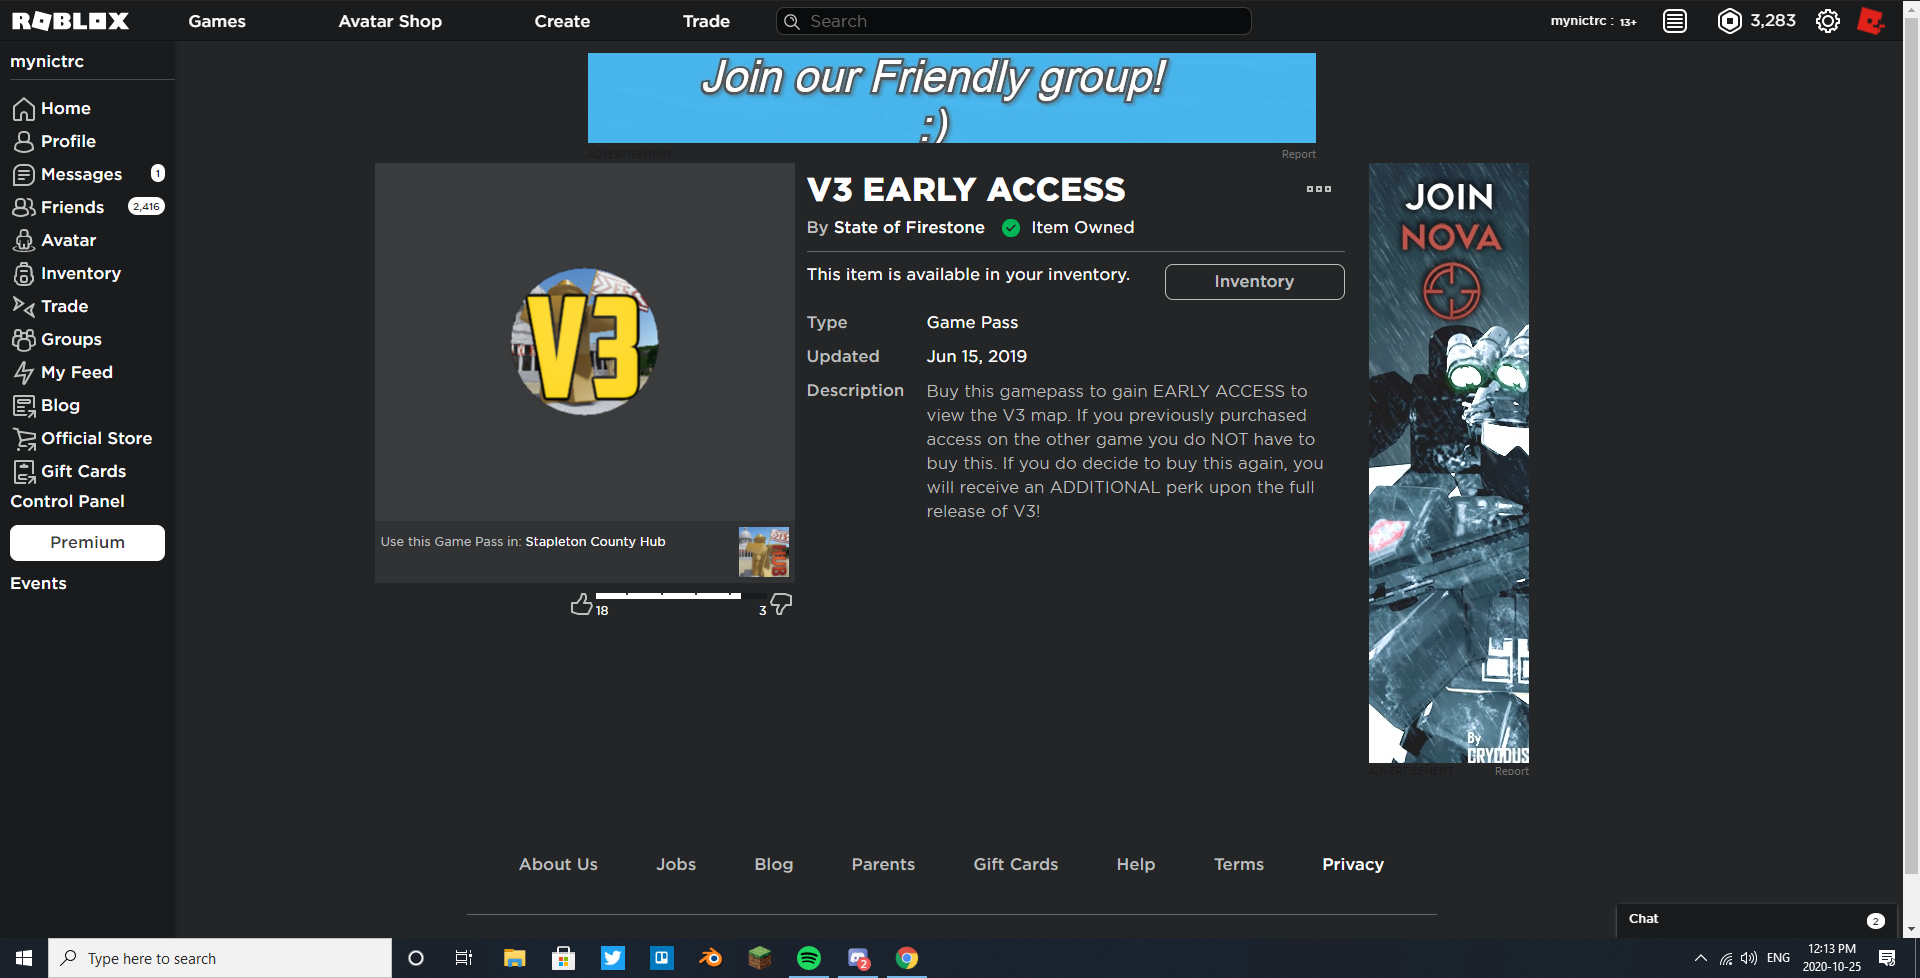This screenshot has height=978, width=1920.
Task: Click the red icon right of the settings gear
Action: tap(1871, 21)
